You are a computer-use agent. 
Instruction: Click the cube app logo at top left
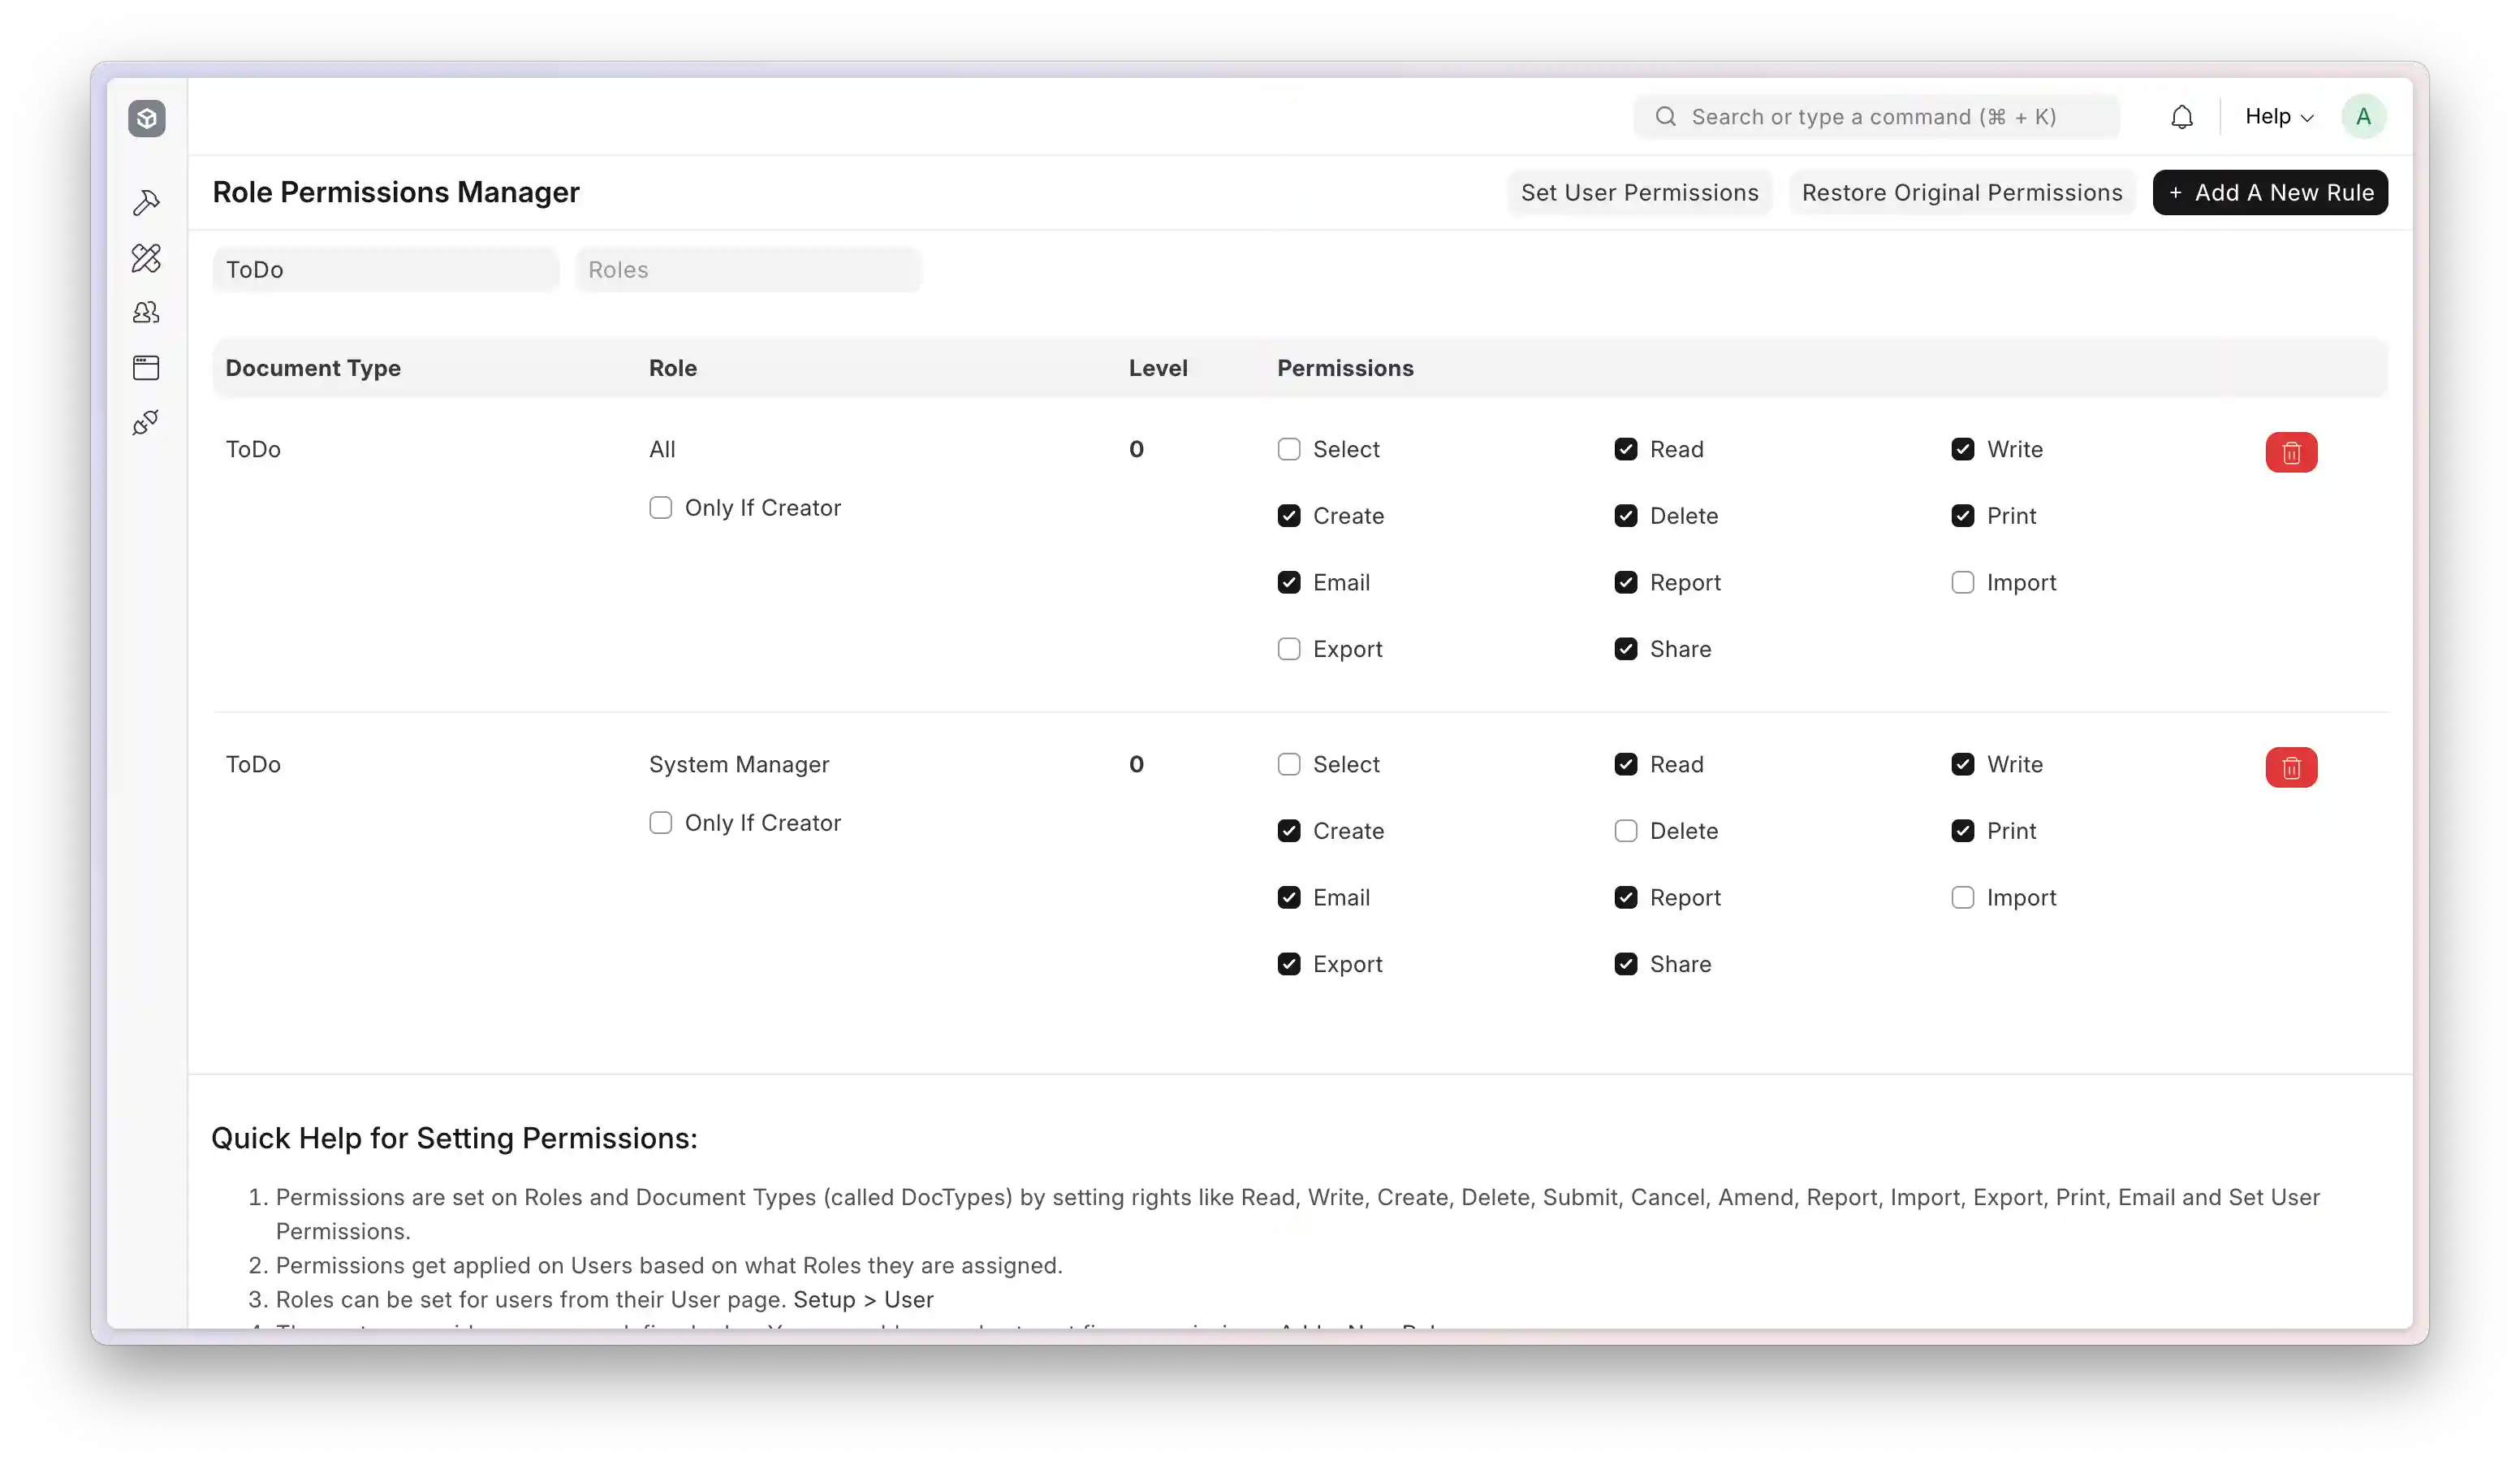coord(146,117)
